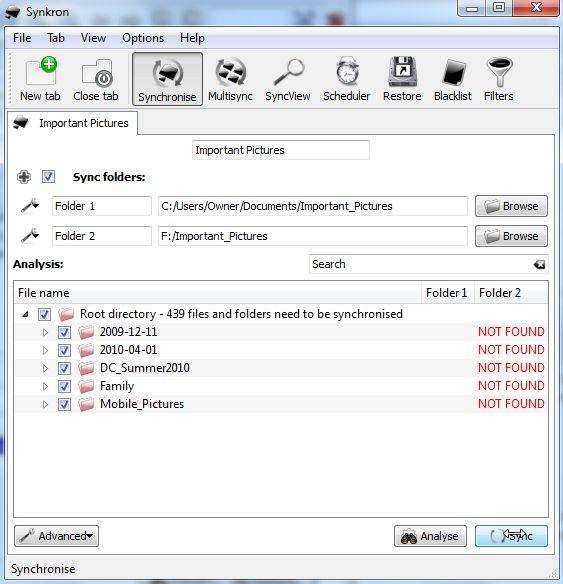Click the Search input field
563x584 pixels.
tap(428, 264)
